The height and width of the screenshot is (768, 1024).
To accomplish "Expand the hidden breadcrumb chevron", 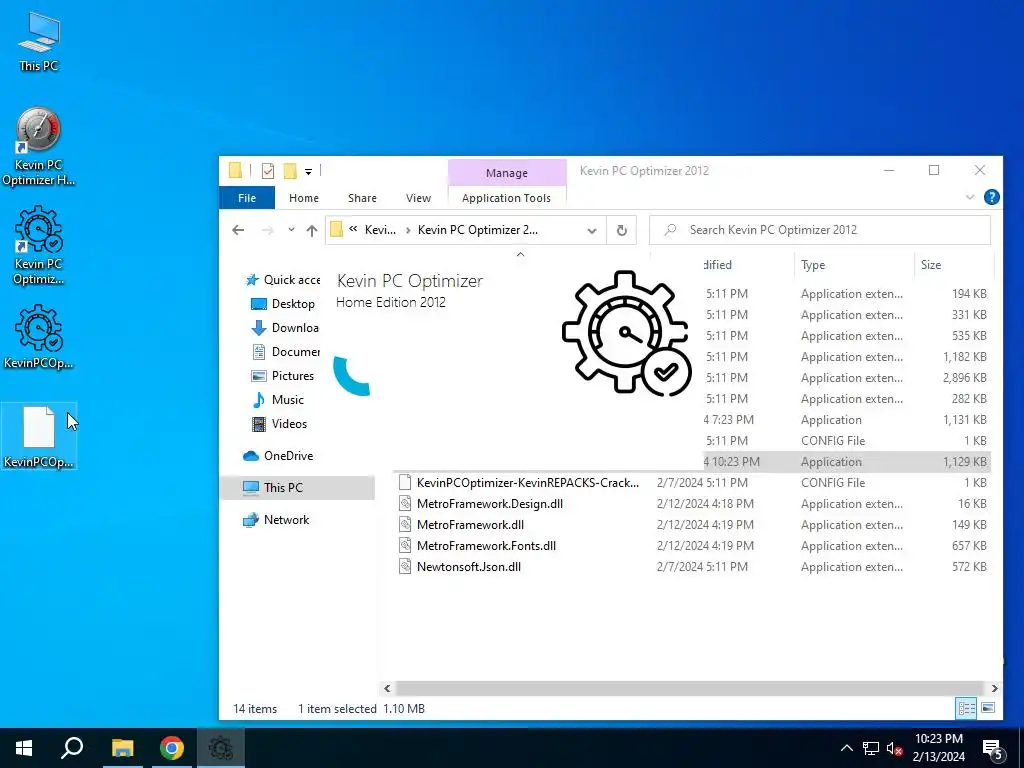I will (353, 229).
